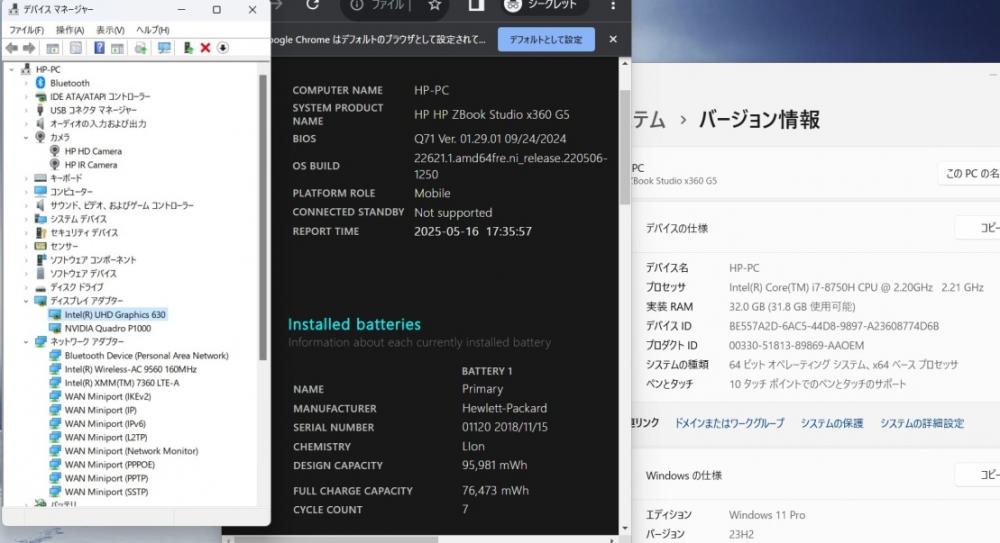Bookmark the page with the star icon
Screen dimensions: 1000x543
pos(435,5)
